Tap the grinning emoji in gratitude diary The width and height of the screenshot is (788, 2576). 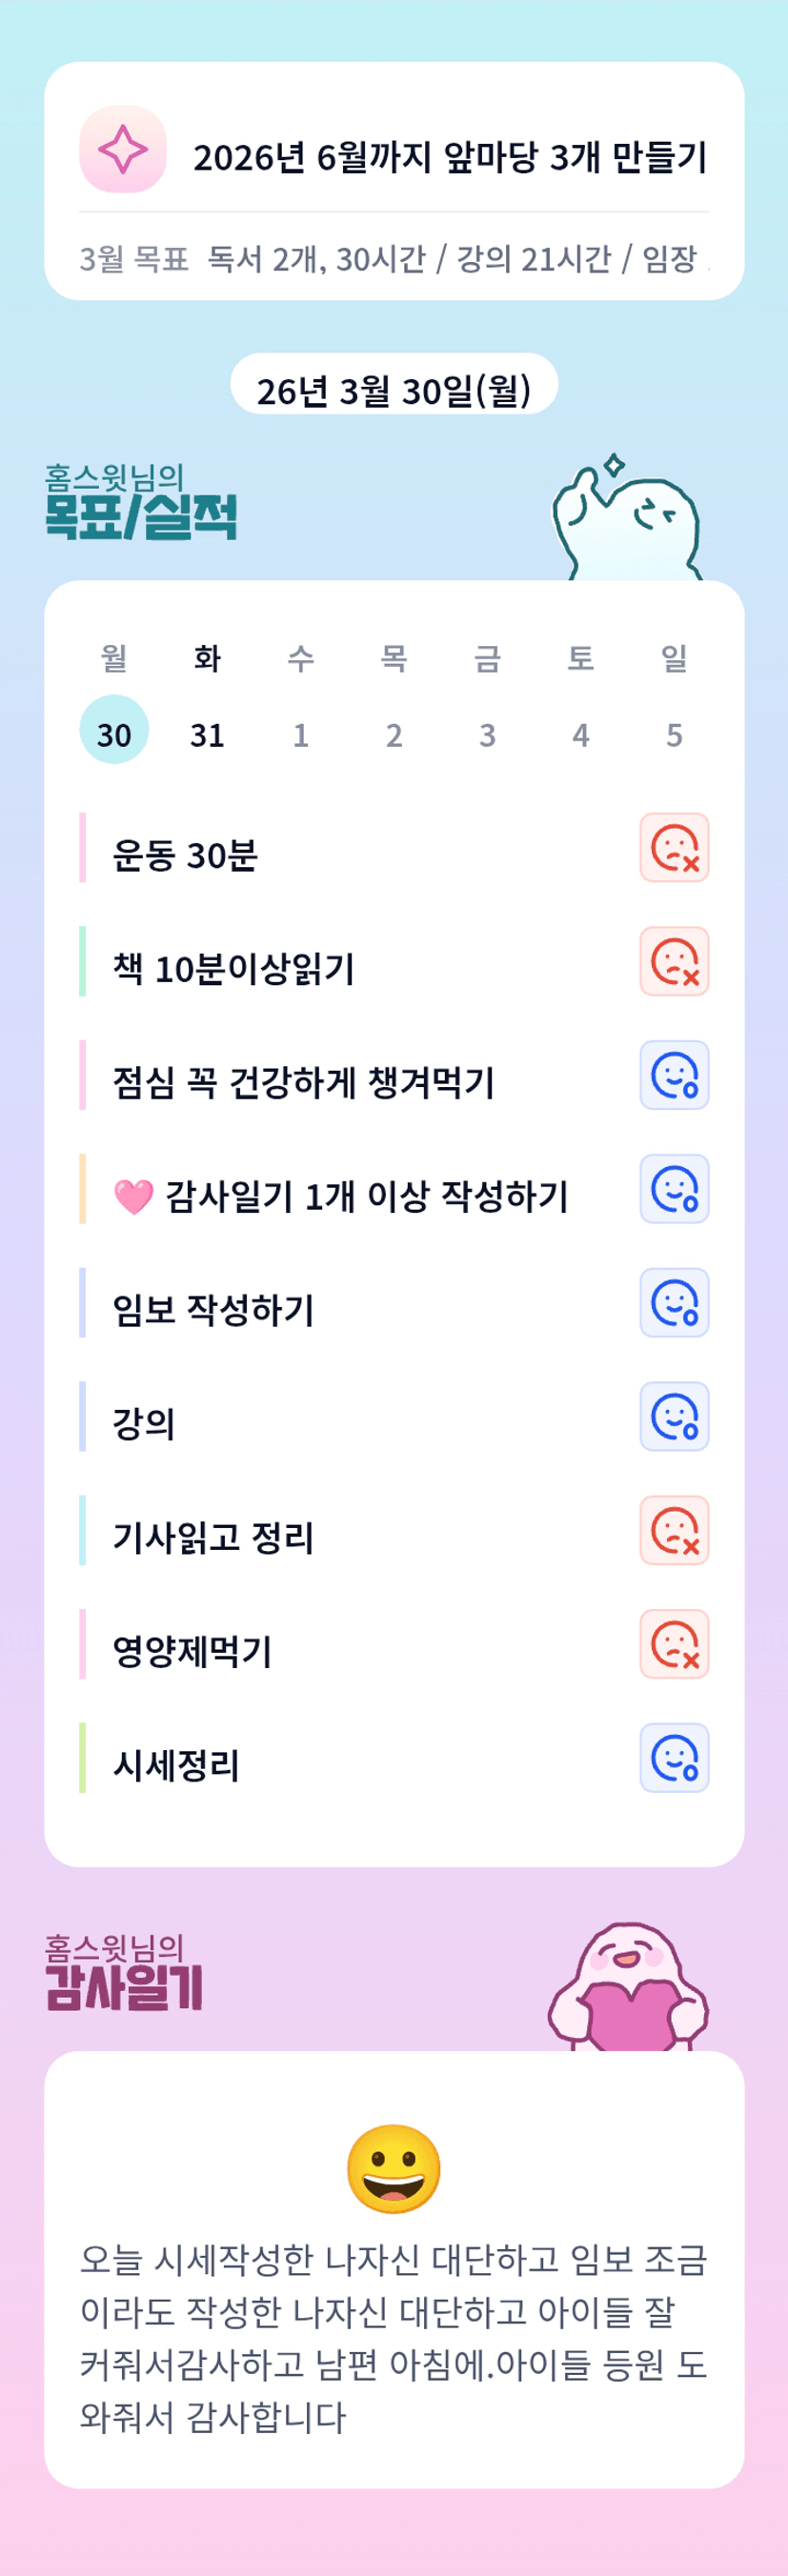pos(394,2168)
